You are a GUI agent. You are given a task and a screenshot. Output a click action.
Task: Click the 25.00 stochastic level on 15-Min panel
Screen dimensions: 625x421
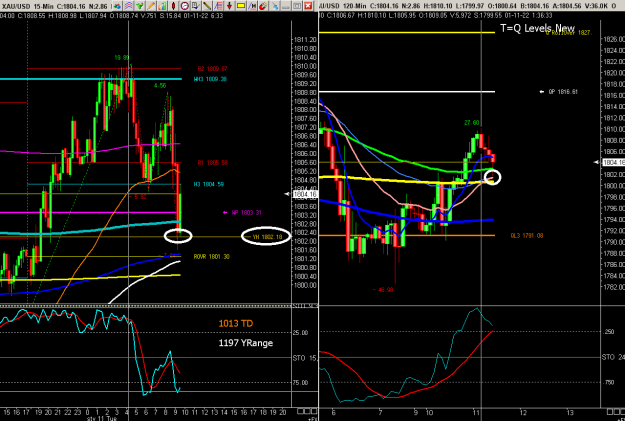click(x=300, y=332)
